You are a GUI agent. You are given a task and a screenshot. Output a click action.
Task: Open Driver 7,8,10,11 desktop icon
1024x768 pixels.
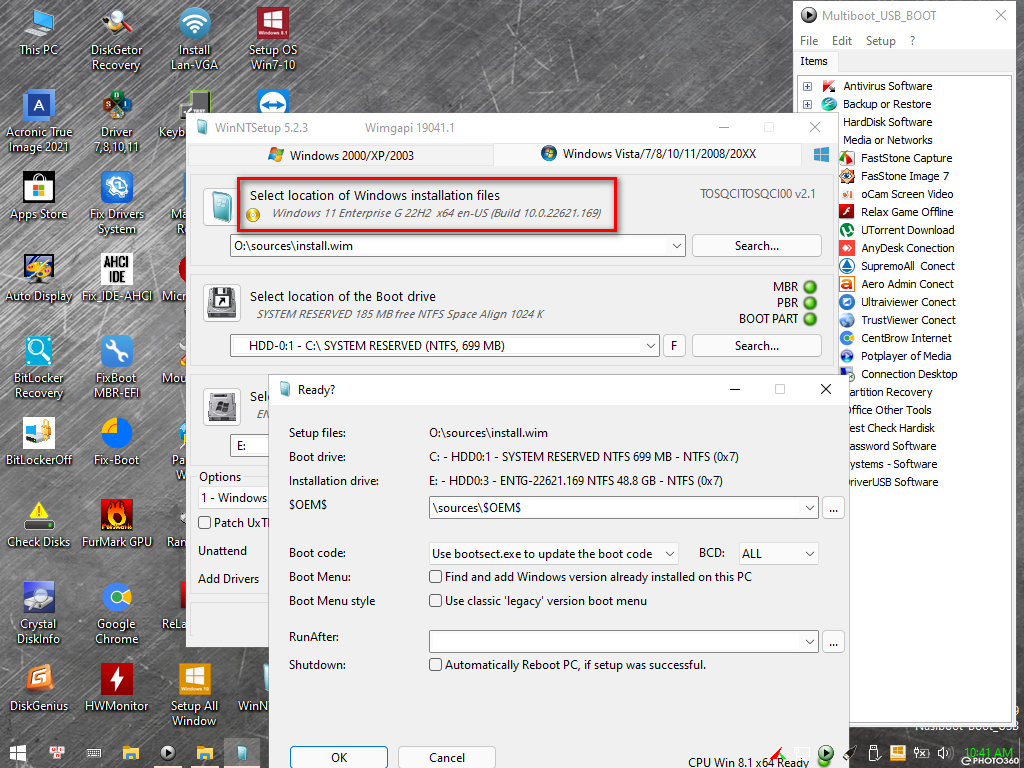(117, 122)
